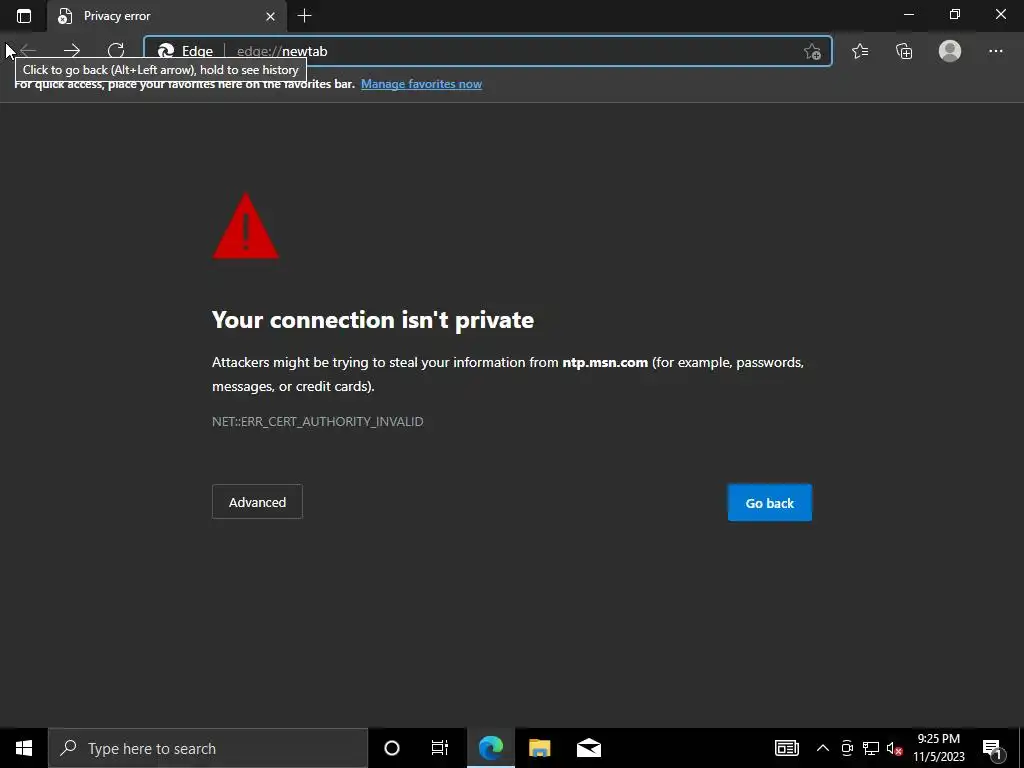Open File Explorer from taskbar
Screen dimensions: 1024x768
[539, 748]
